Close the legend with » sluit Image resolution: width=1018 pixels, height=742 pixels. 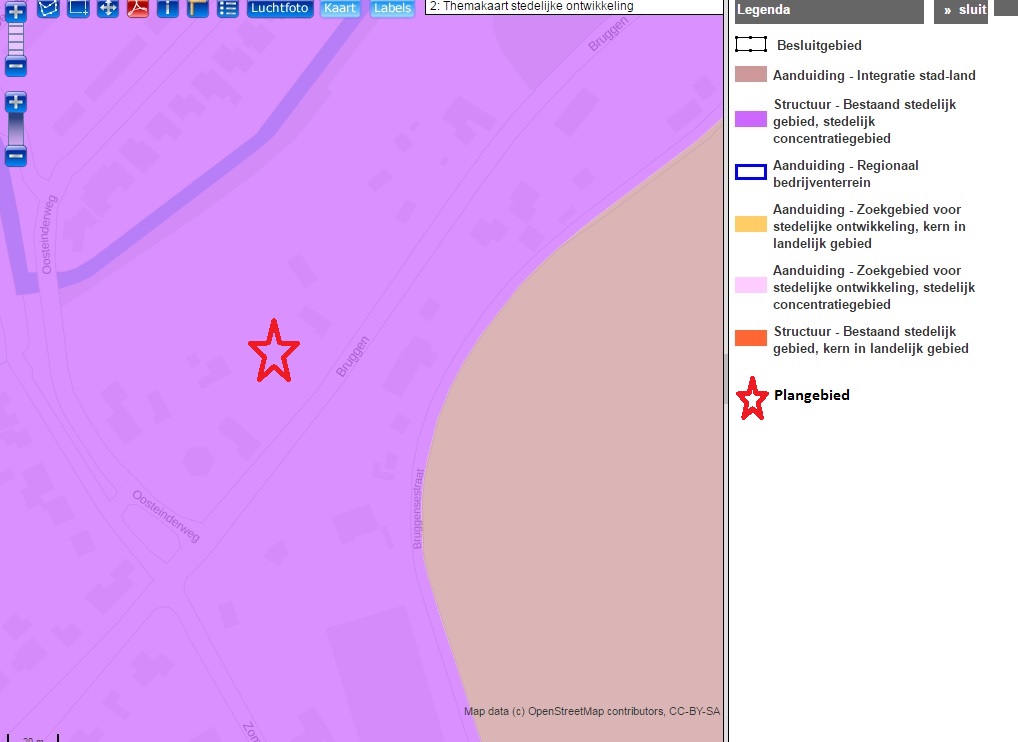pos(961,10)
